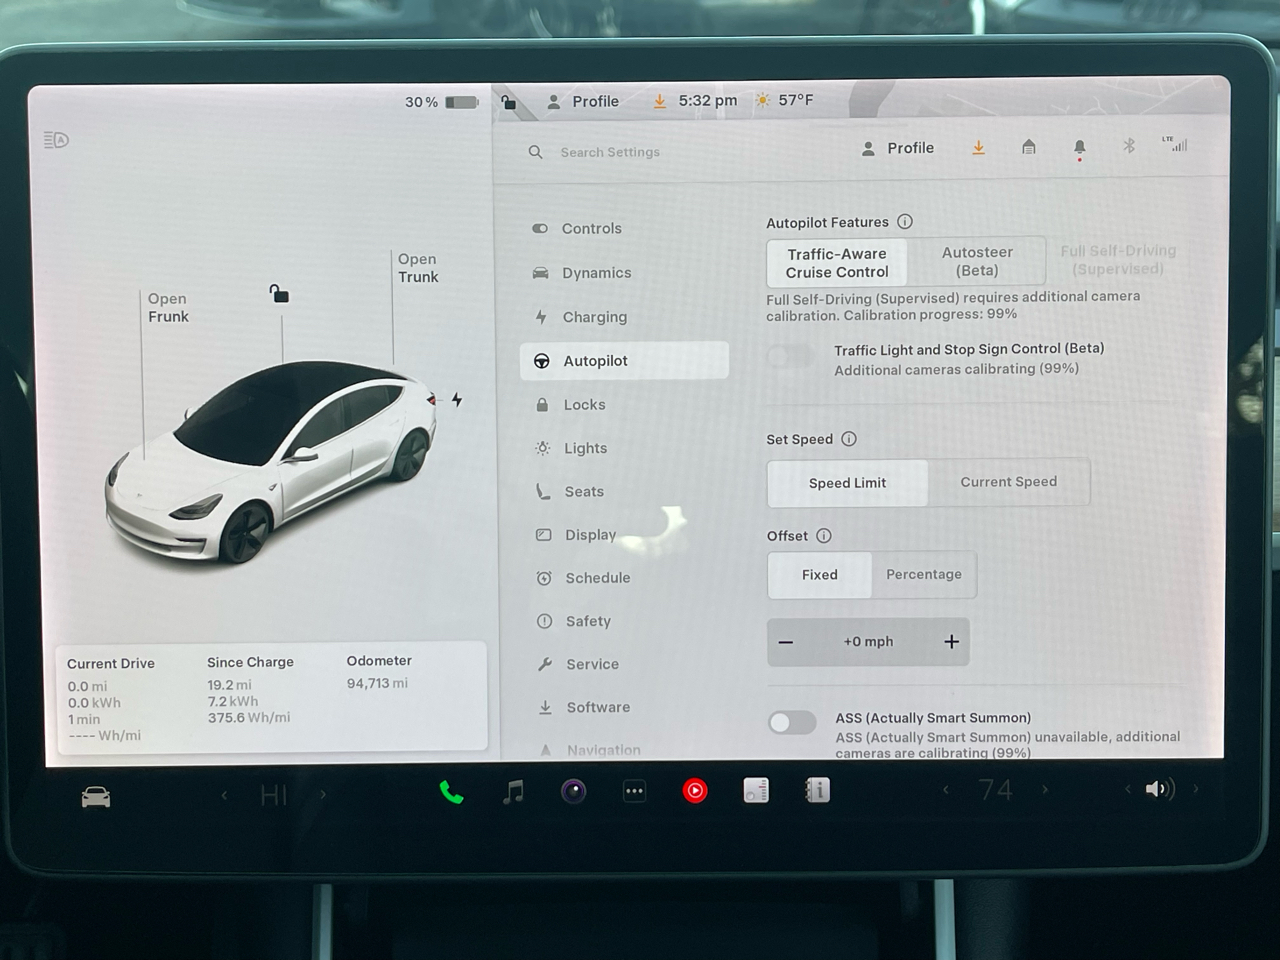
Task: Enable ASS (Actually Smart Summon)
Action: 792,722
